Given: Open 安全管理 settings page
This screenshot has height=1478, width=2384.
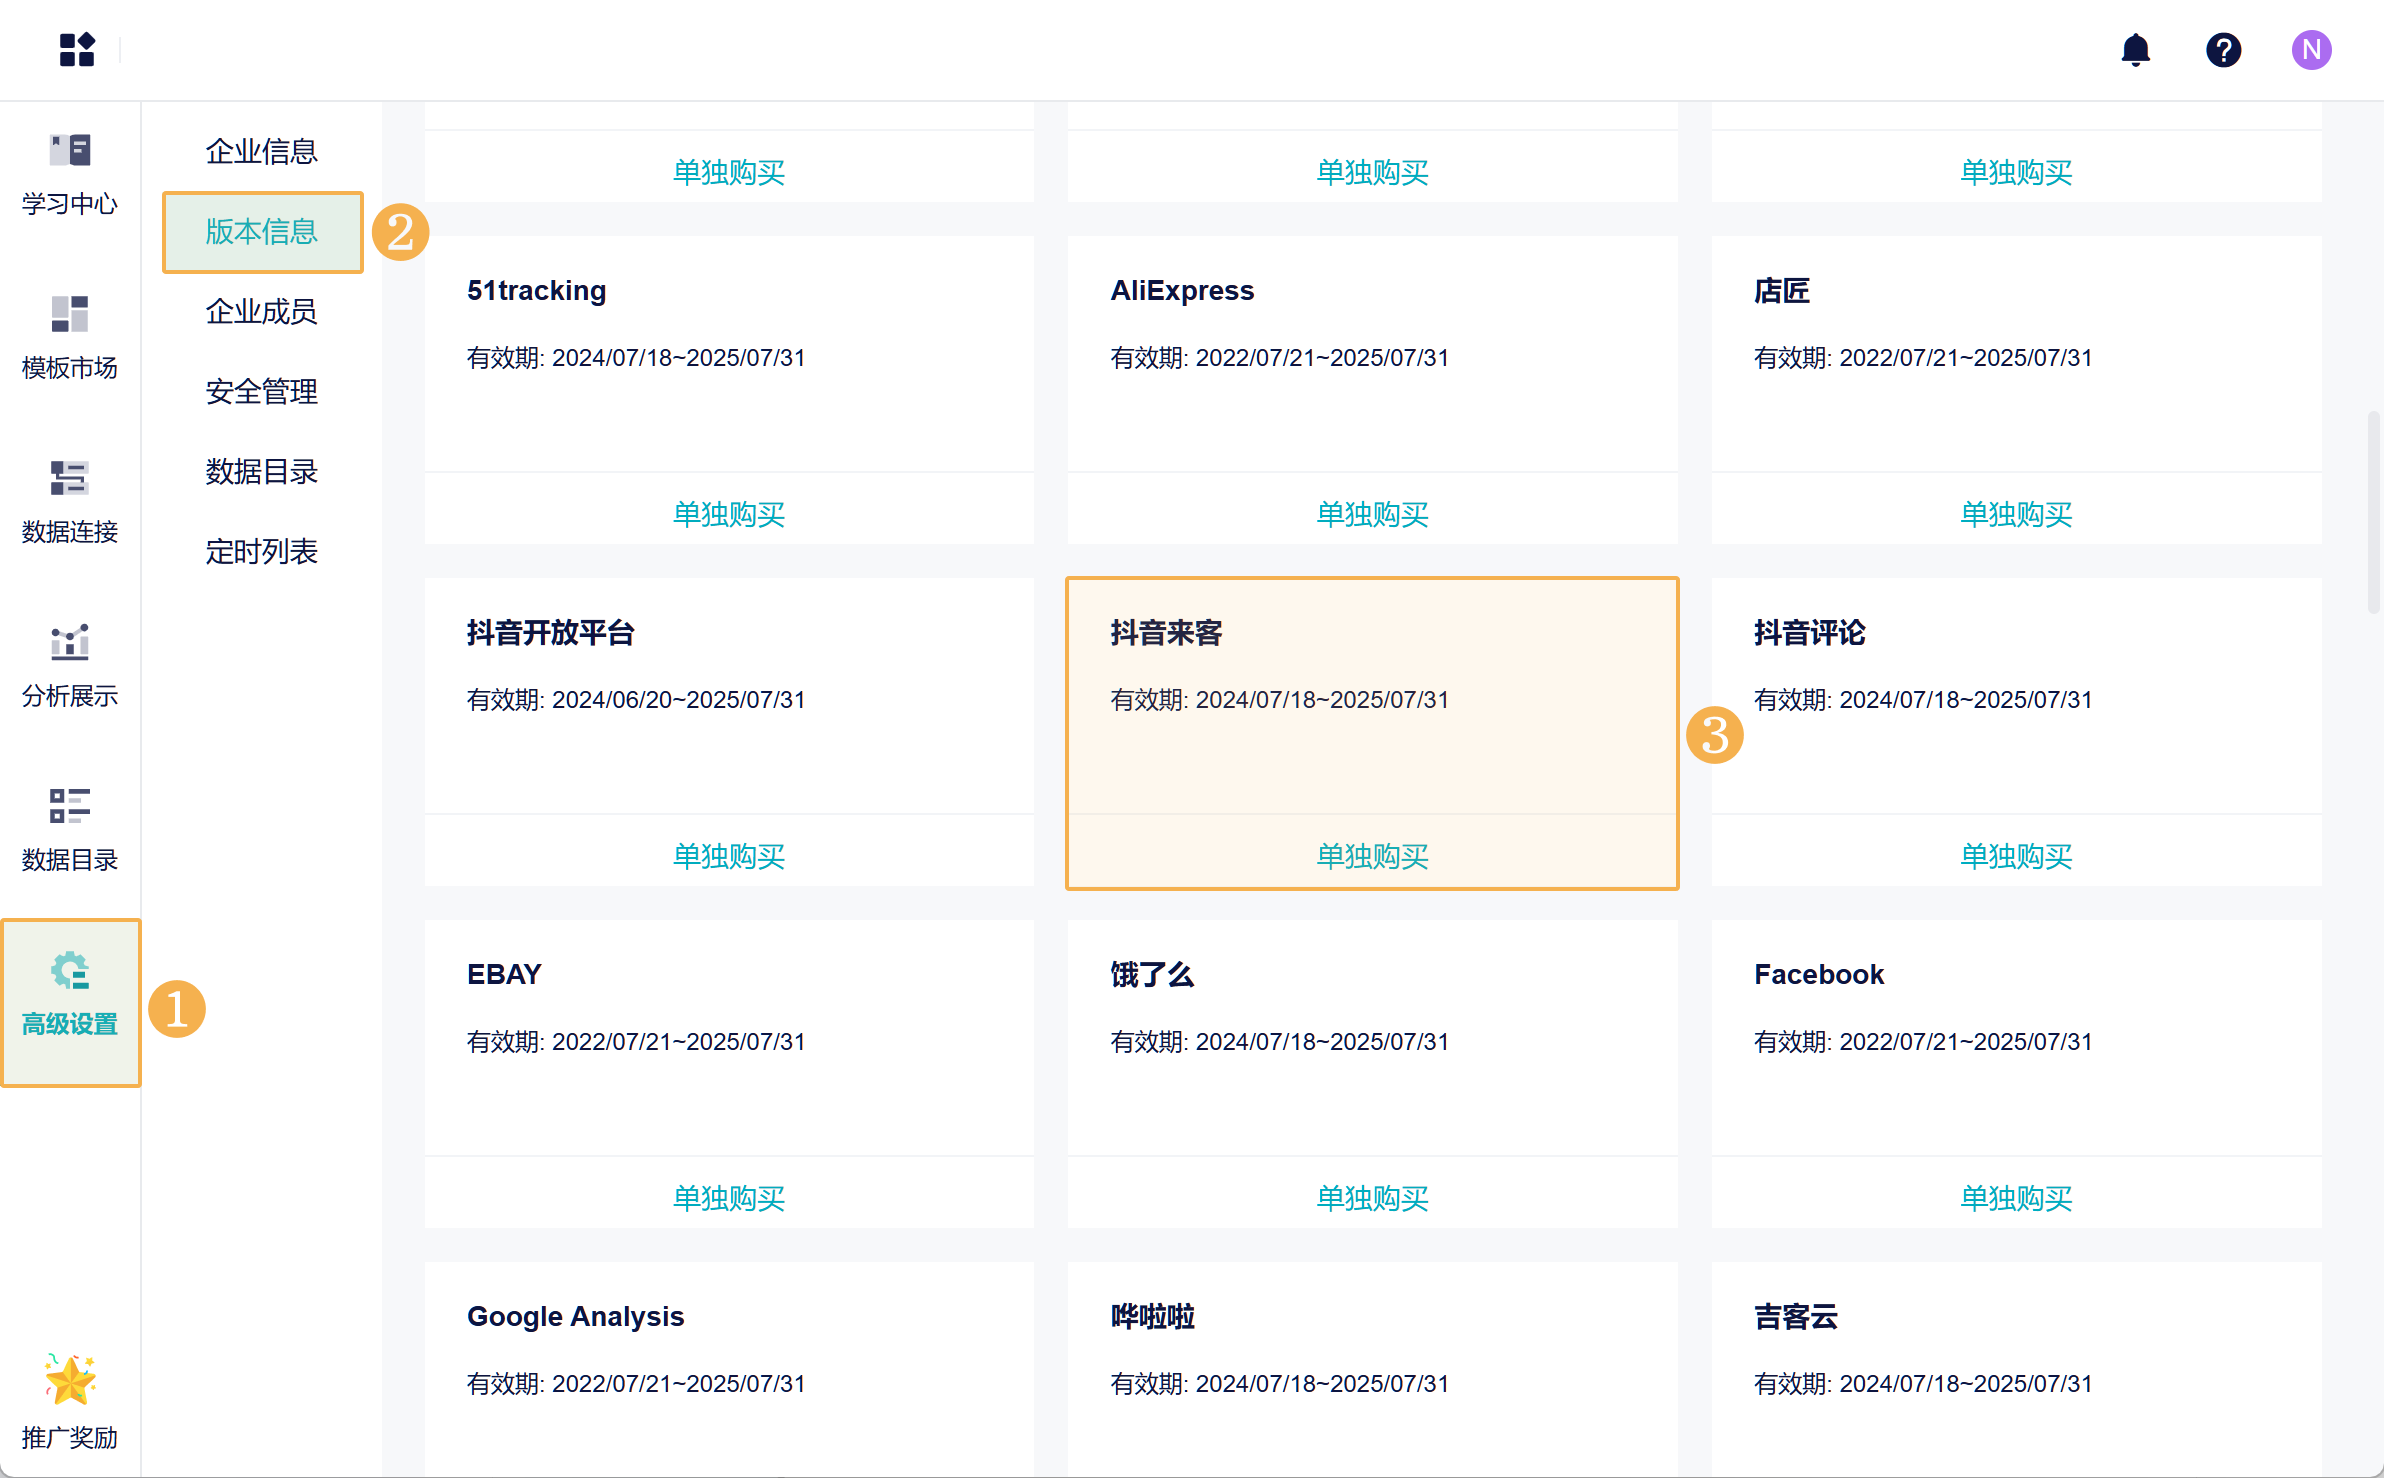Looking at the screenshot, I should point(261,391).
